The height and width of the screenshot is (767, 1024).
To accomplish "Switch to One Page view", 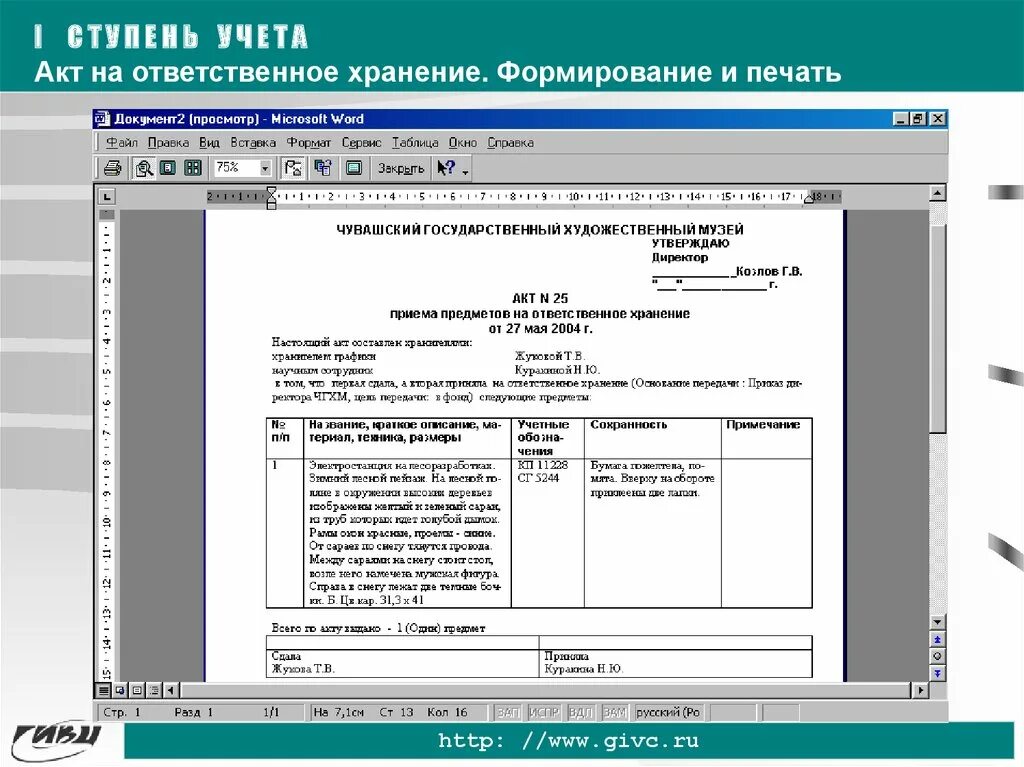I will pyautogui.click(x=168, y=169).
